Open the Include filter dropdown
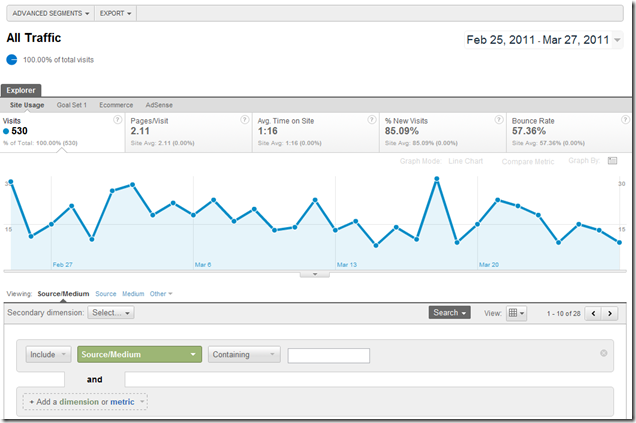This screenshot has width=636, height=423. click(x=48, y=354)
